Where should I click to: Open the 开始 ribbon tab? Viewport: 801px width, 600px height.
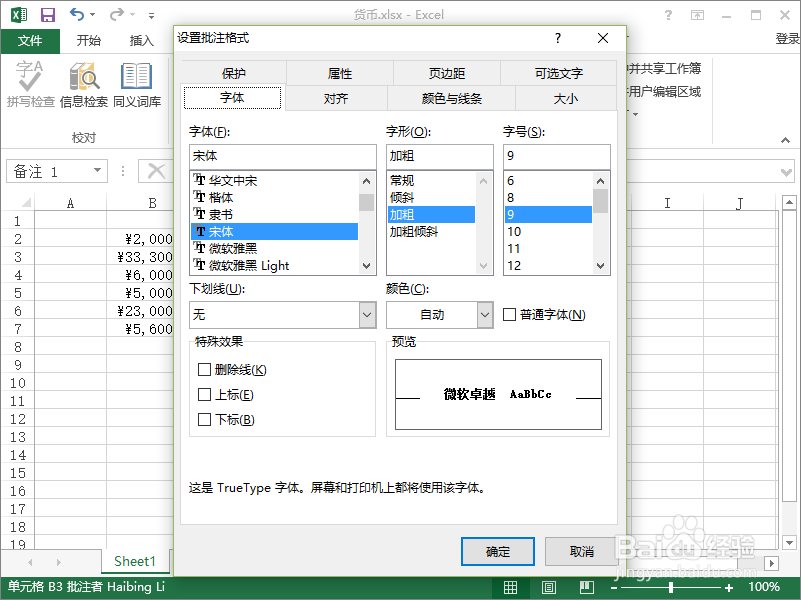click(x=88, y=40)
